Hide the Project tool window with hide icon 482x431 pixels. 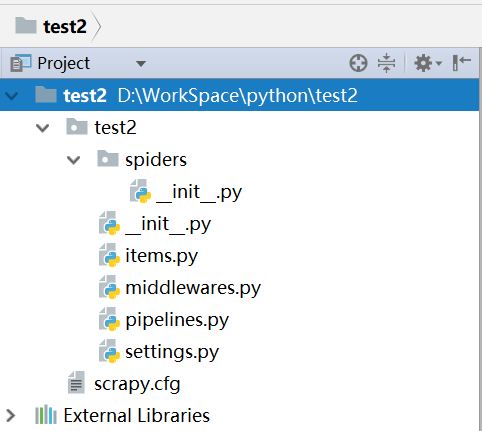click(x=462, y=63)
